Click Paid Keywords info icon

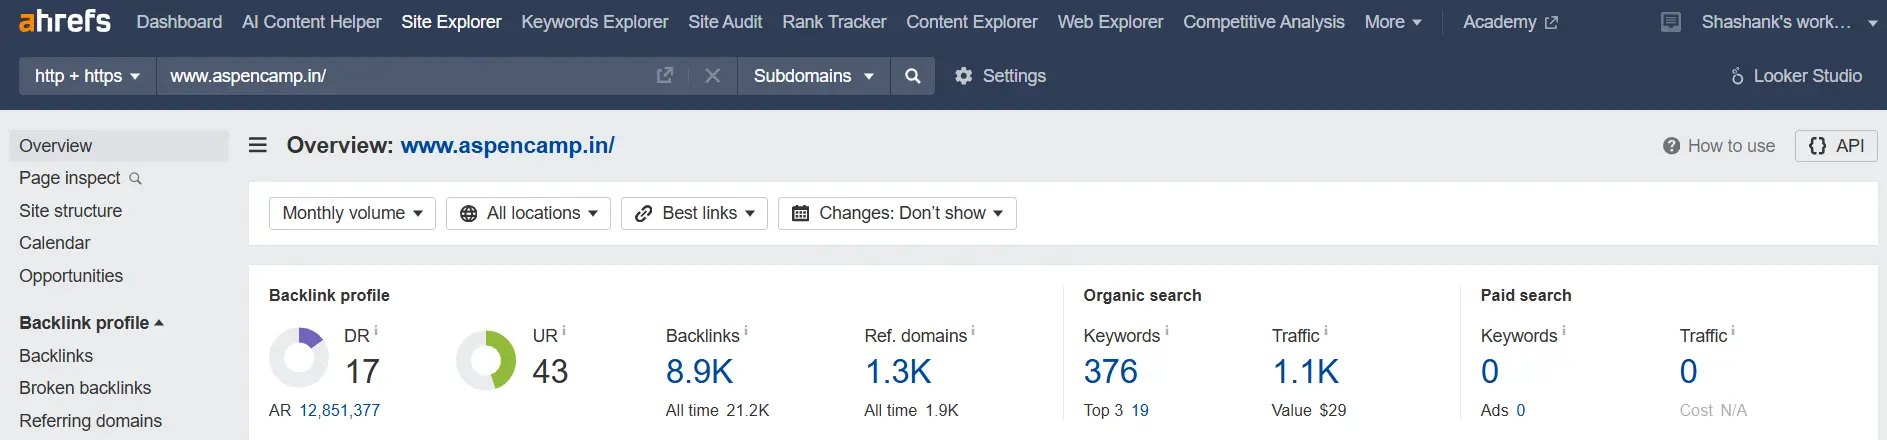[x=1564, y=330]
